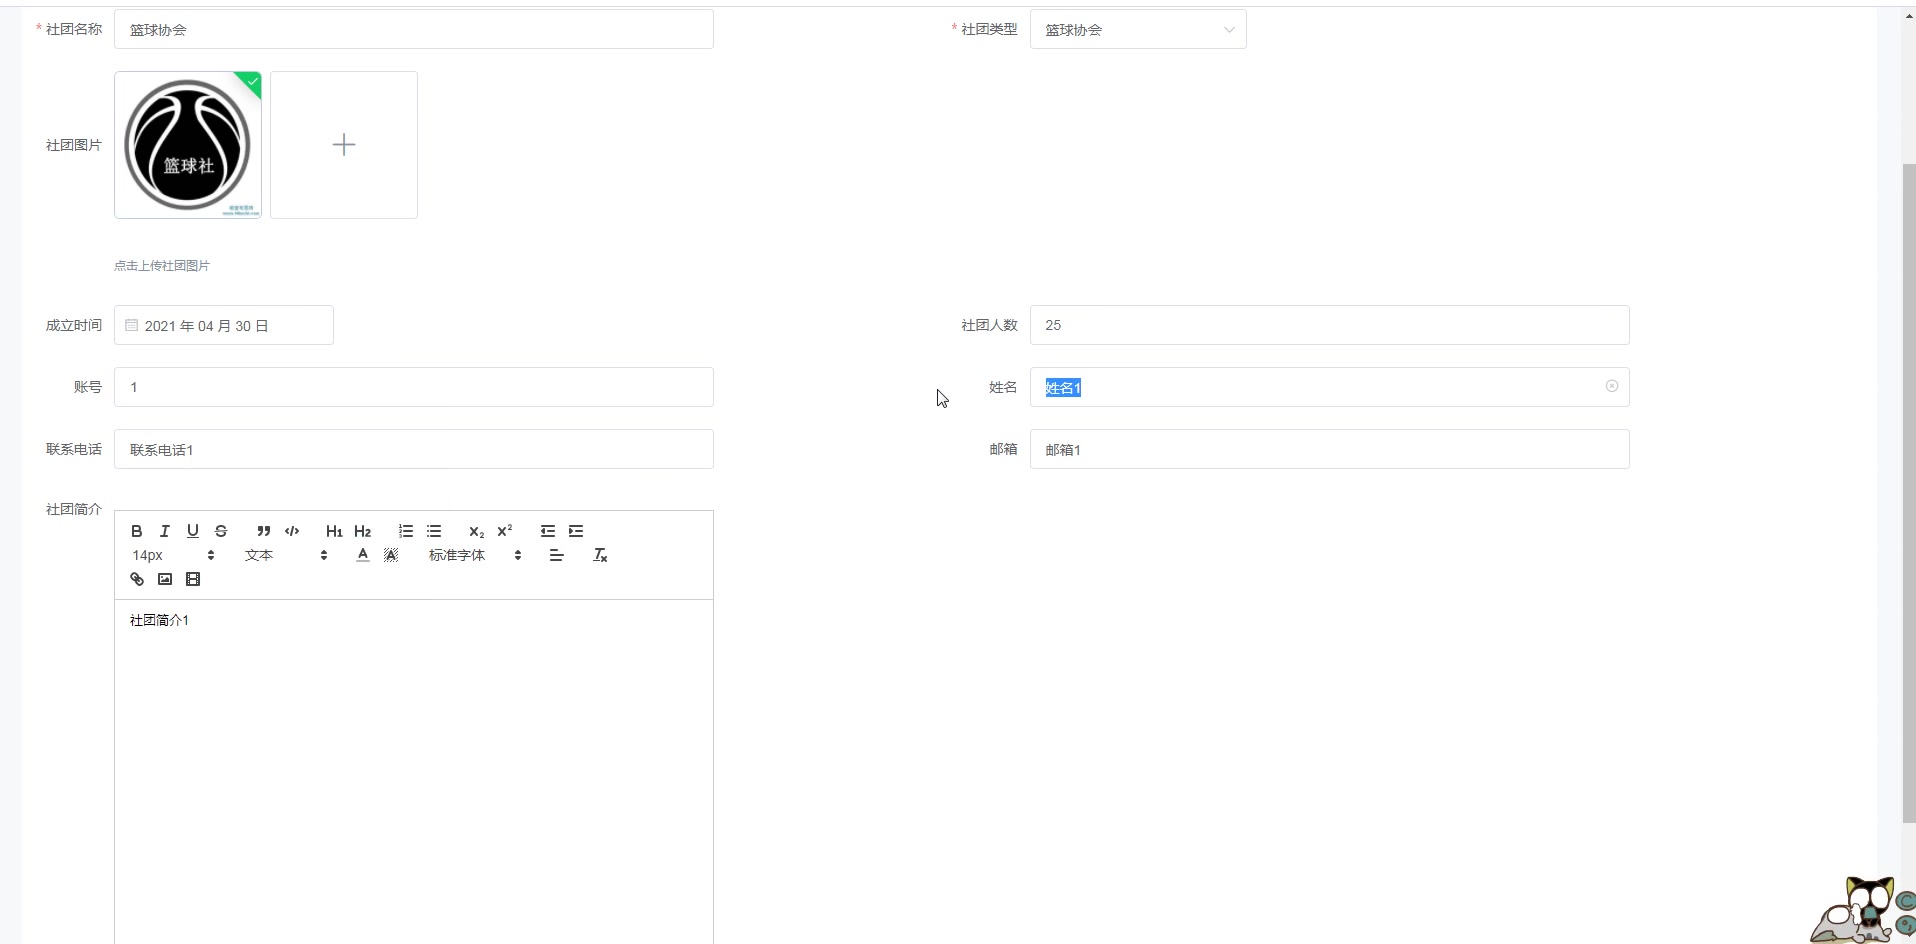
Task: Add a new image via the plus tile
Action: coord(343,144)
